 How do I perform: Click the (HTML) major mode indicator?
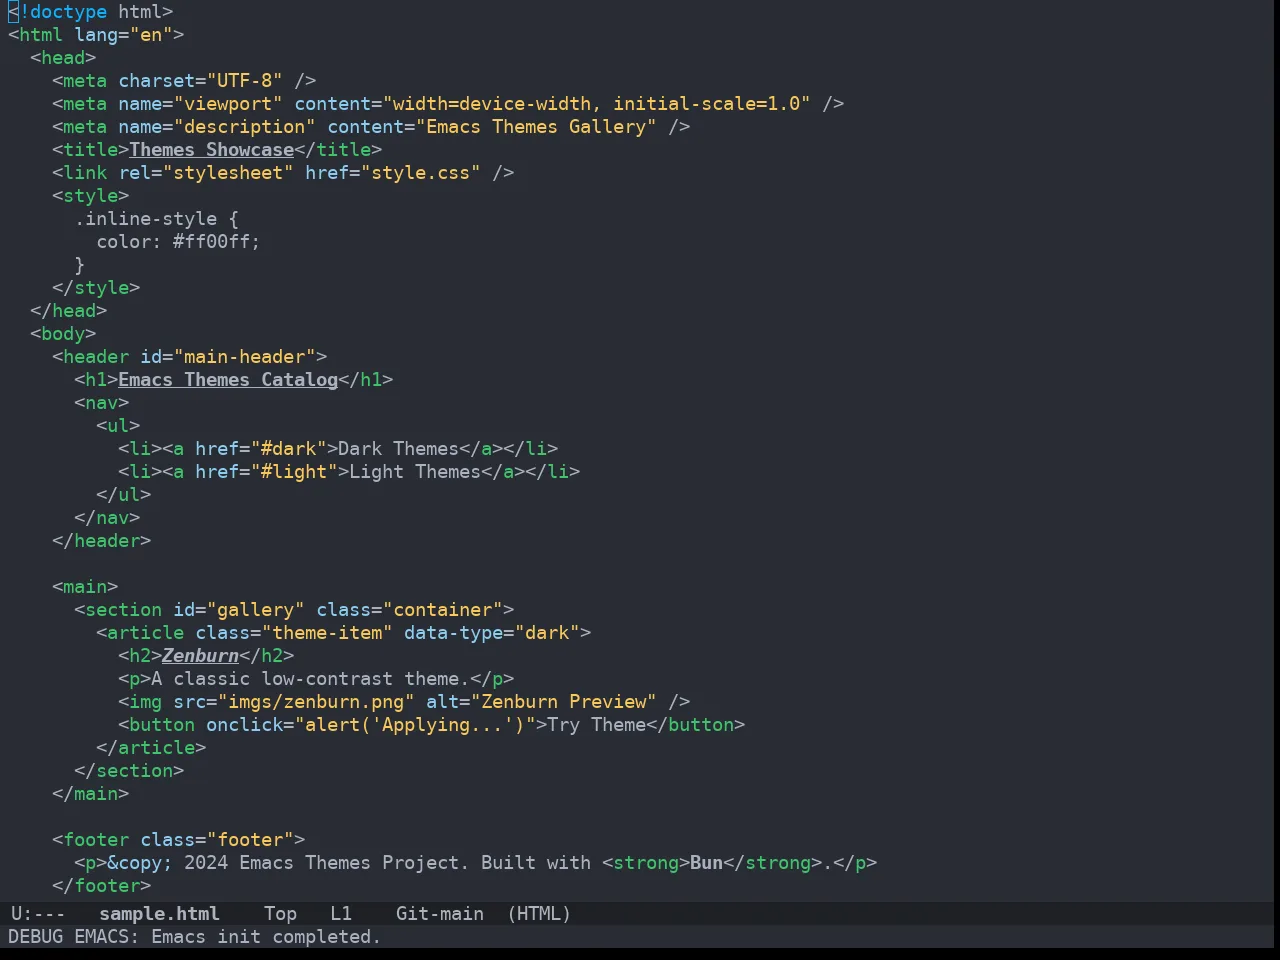point(539,913)
